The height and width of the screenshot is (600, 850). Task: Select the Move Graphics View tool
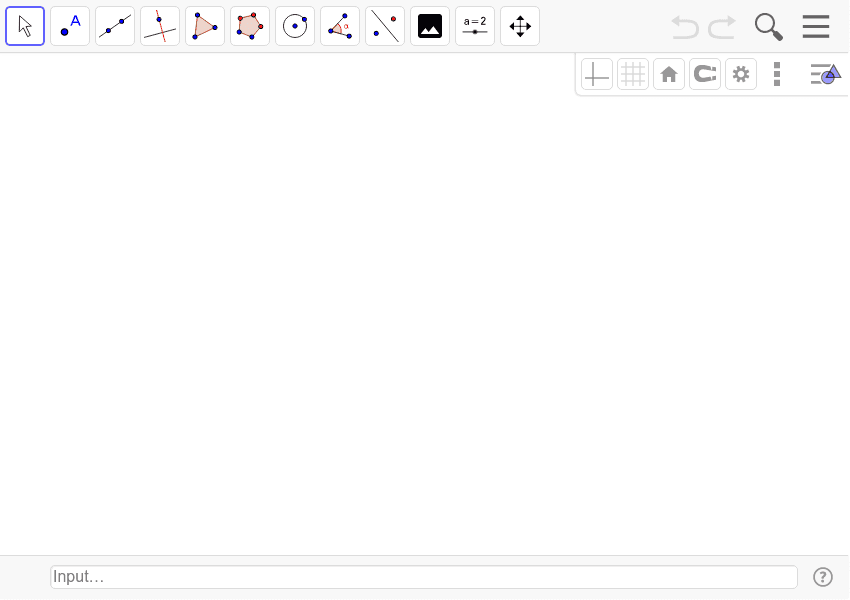click(x=520, y=26)
